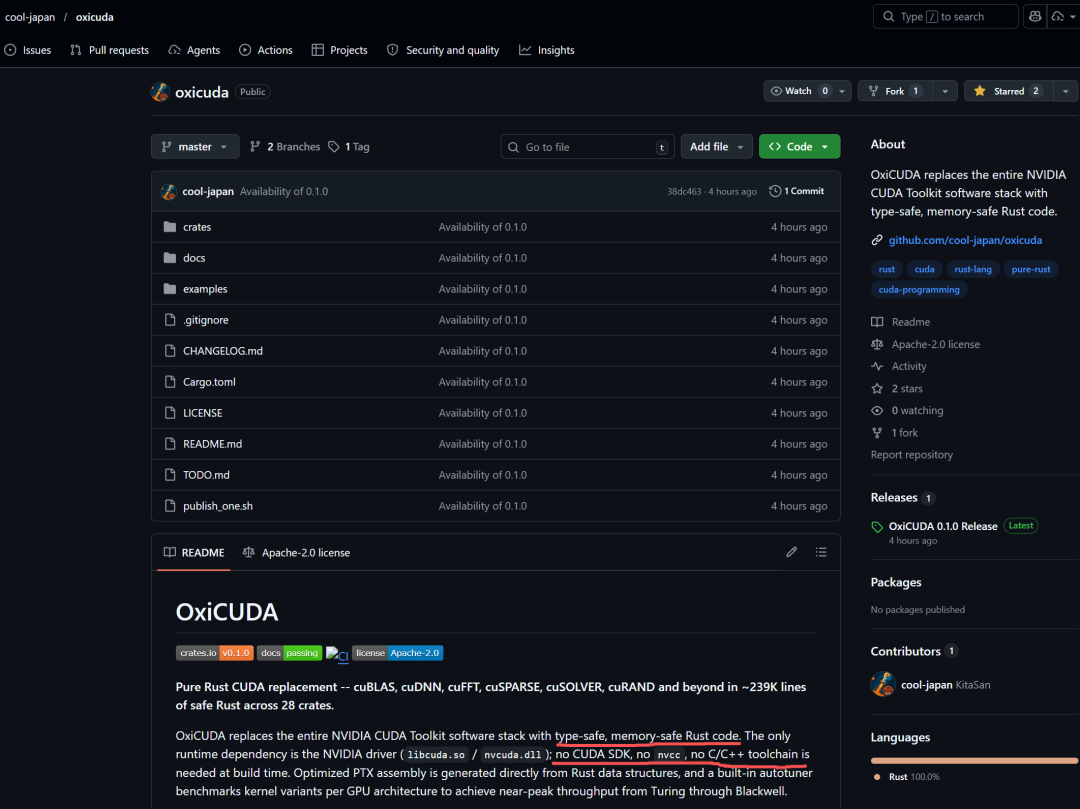
Task: Open CHANGELOG.md file
Action: pos(223,351)
